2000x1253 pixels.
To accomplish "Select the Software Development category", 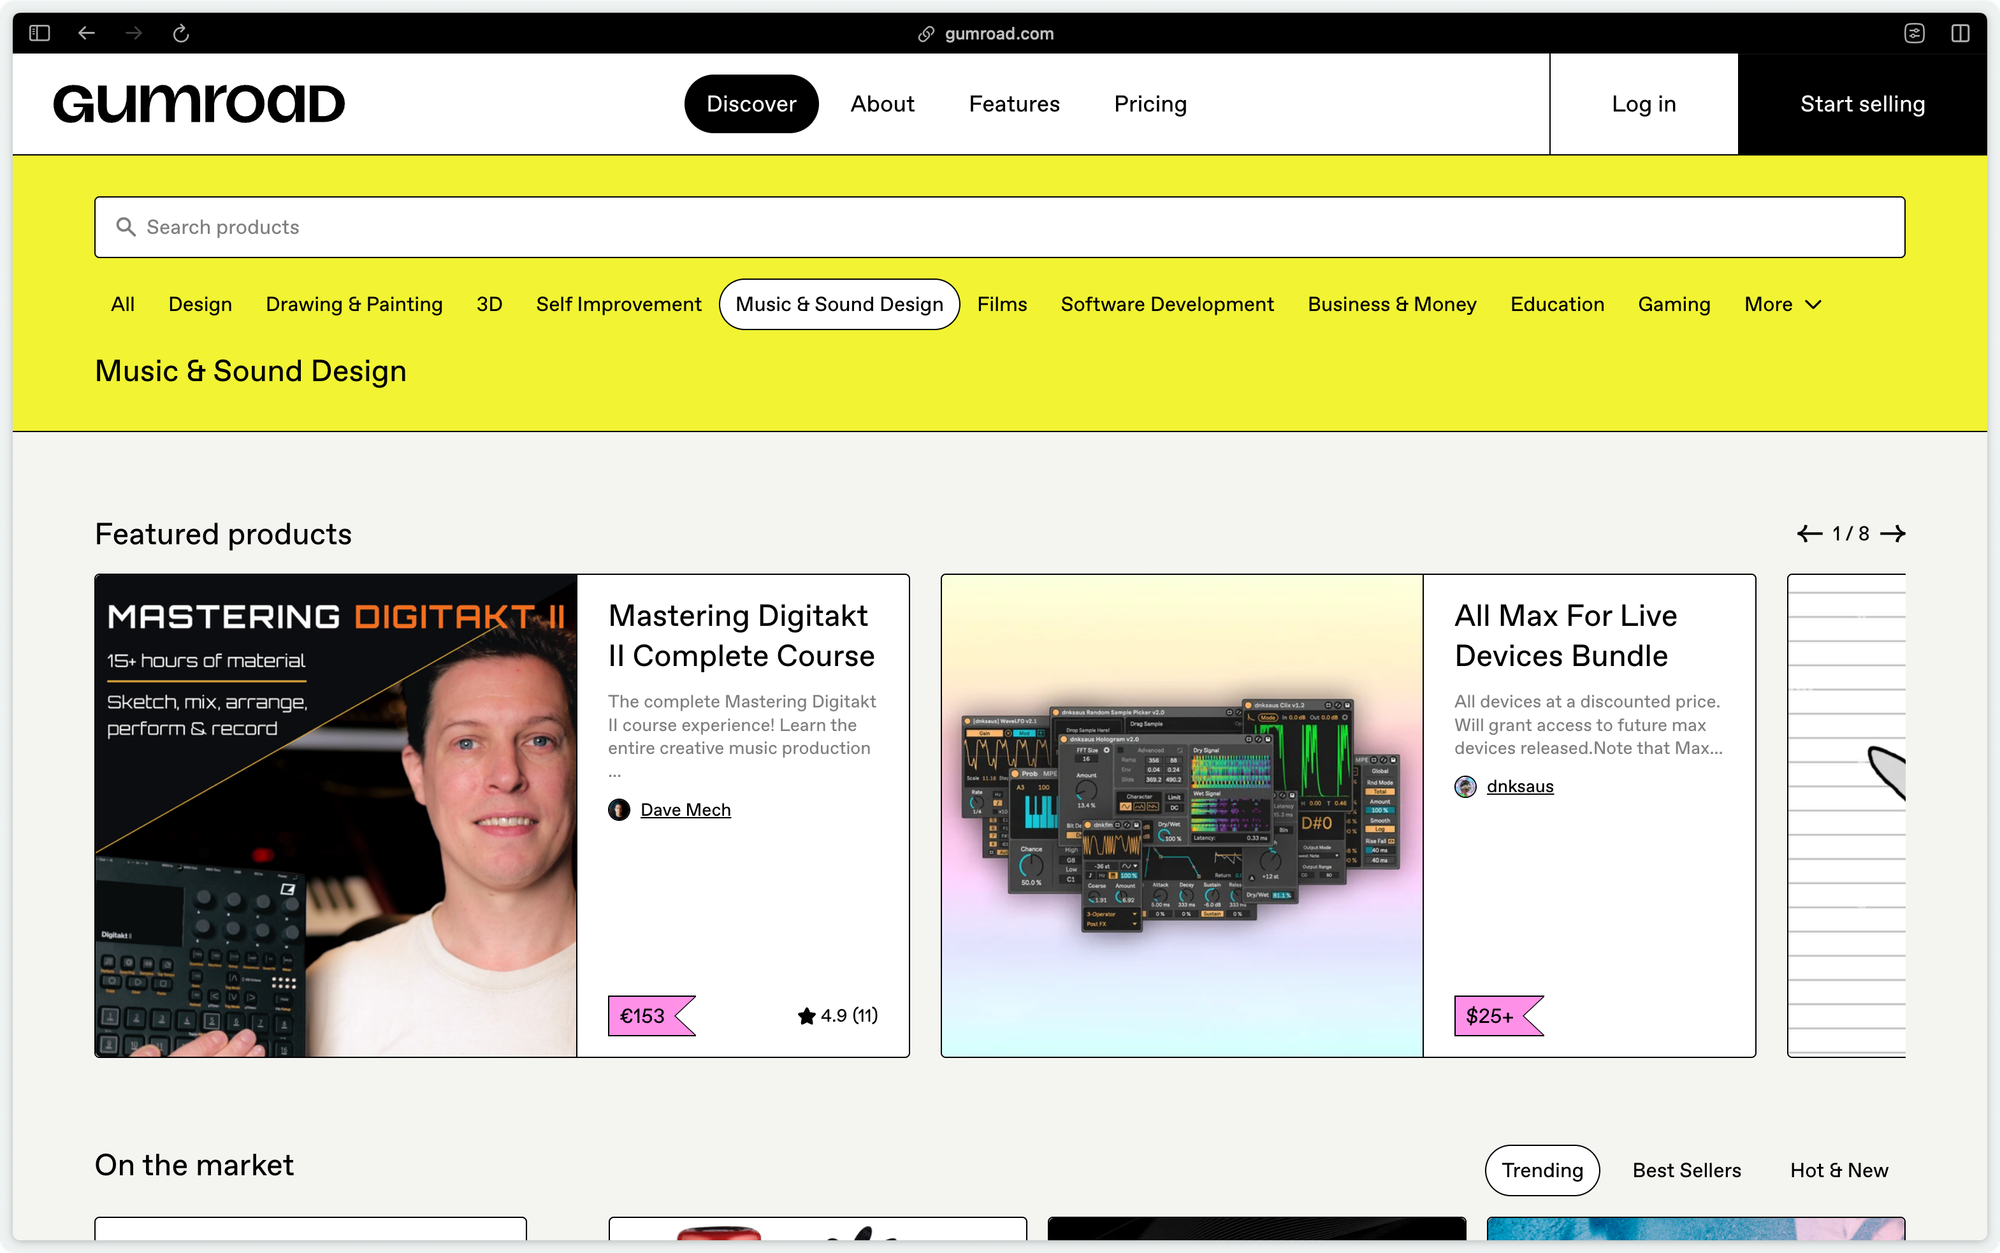I will click(x=1167, y=304).
